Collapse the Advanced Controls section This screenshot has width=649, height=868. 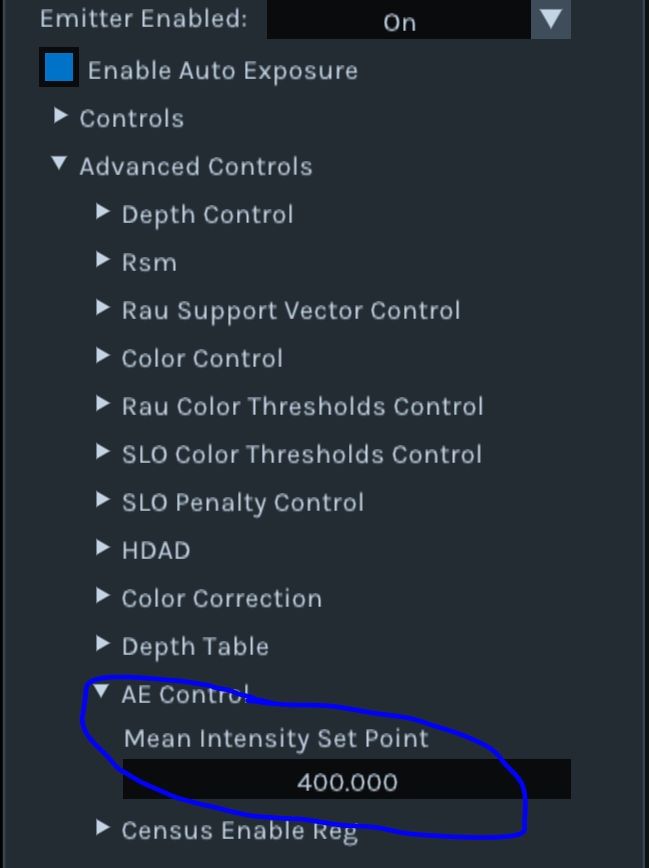point(60,165)
